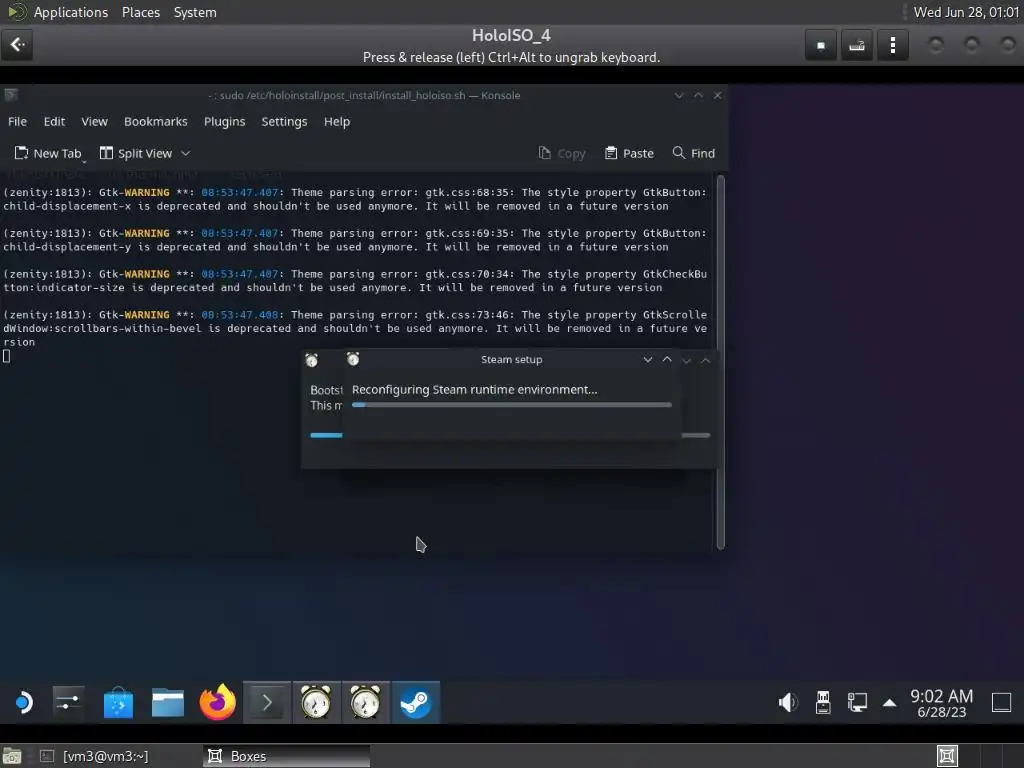The width and height of the screenshot is (1024, 768).
Task: Open the KDE application launcher
Action: click(24, 703)
